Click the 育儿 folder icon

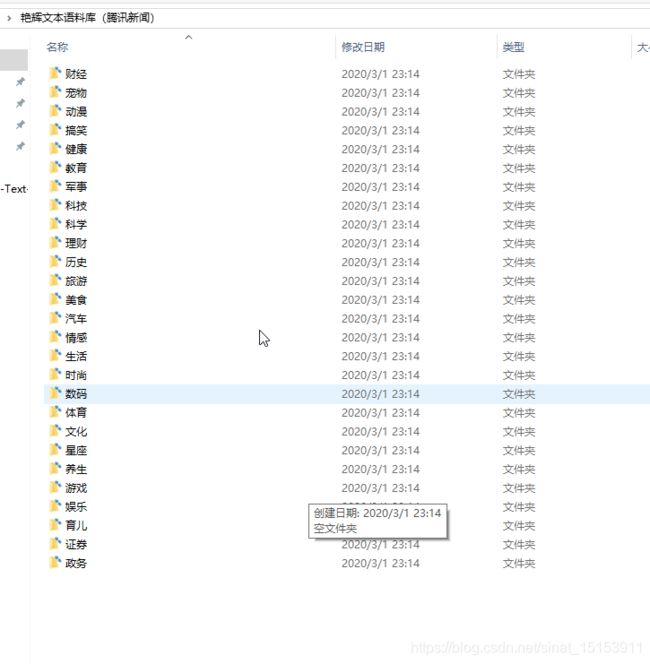tap(55, 525)
